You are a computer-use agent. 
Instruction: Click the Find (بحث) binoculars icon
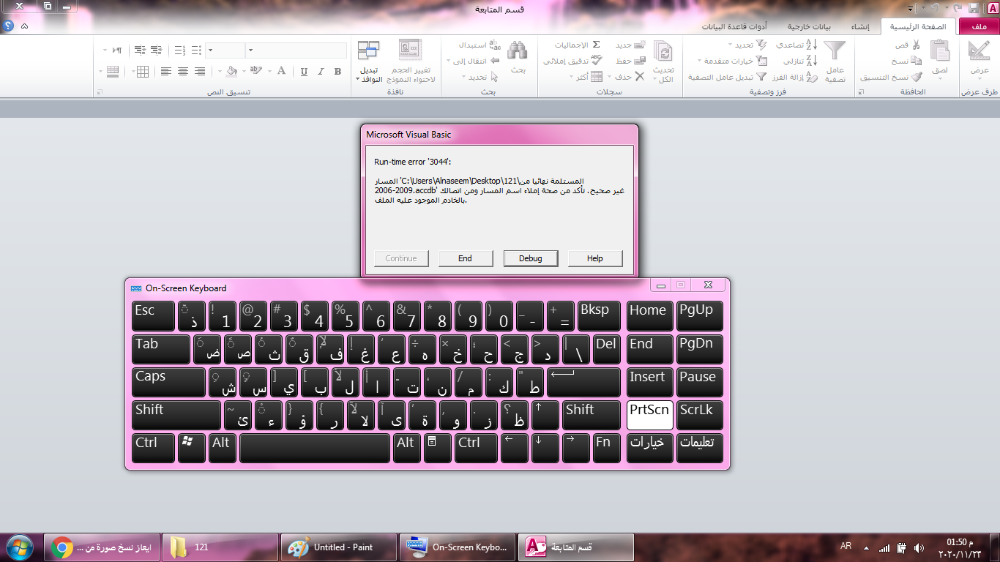click(517, 51)
